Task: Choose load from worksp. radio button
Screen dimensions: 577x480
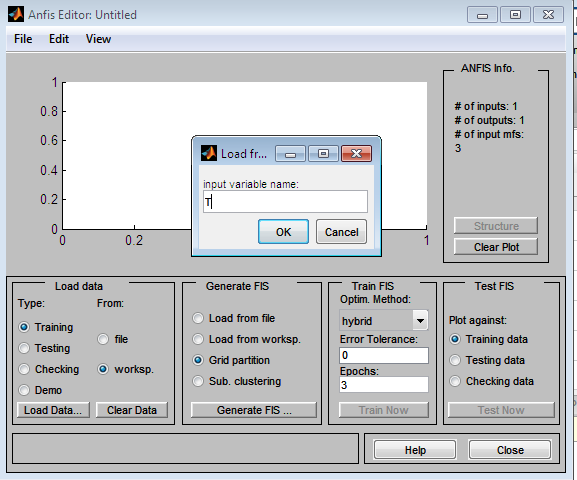Action: (x=103, y=369)
